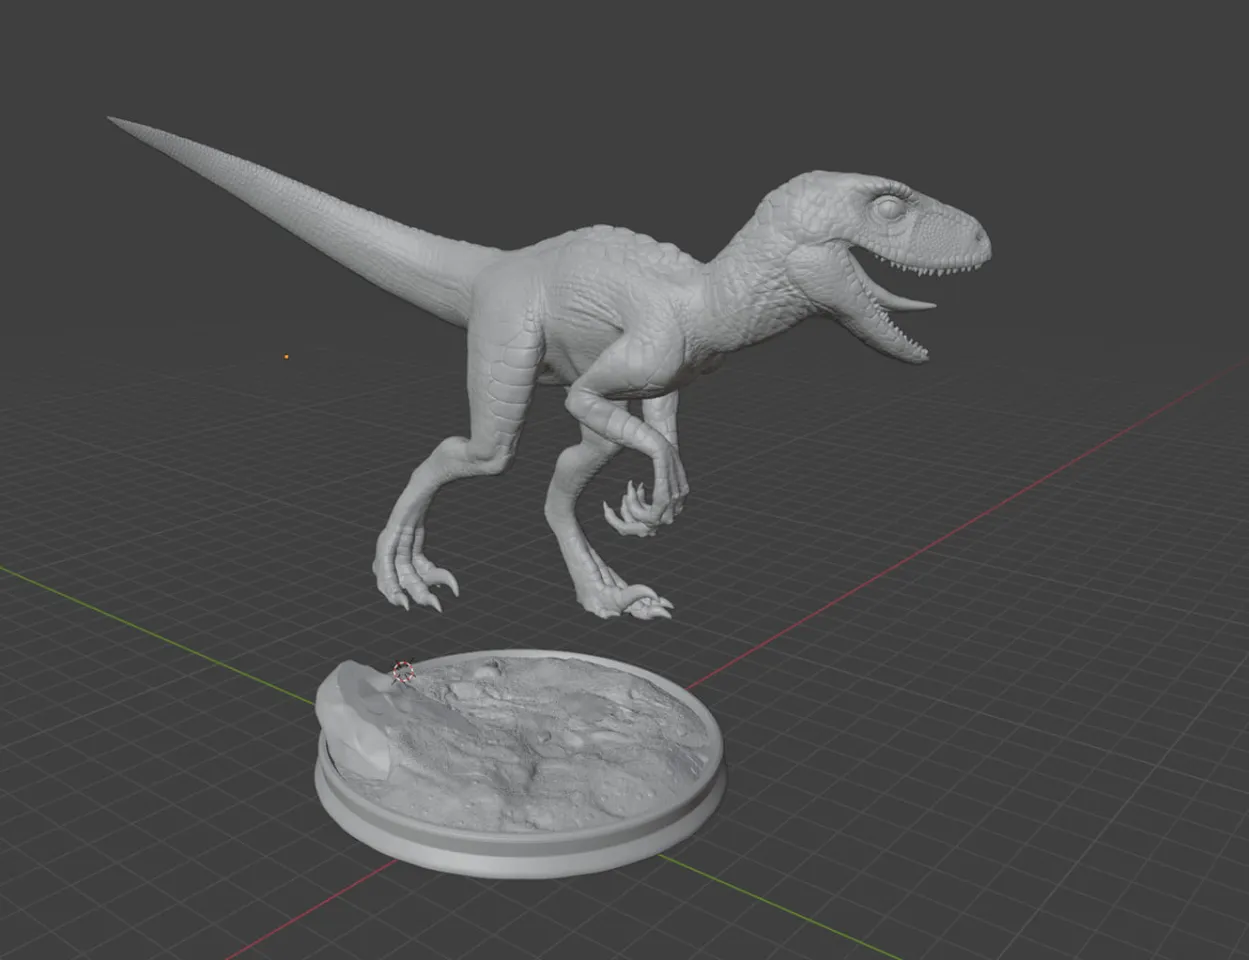Click the 3D cursor on the base
Screen dimensions: 1249x960
pyautogui.click(x=403, y=673)
